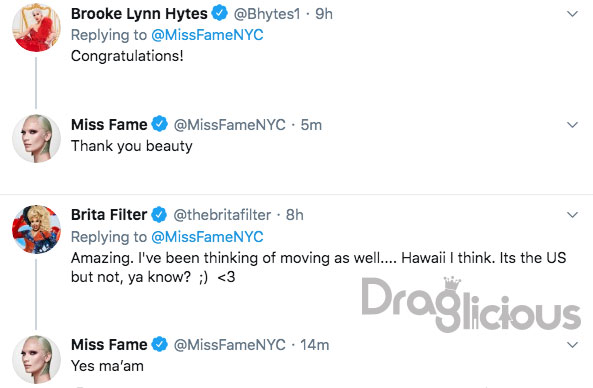Viewport: 593px width, 388px height.
Task: Click Brita Filter verified badge
Action: coord(159,215)
